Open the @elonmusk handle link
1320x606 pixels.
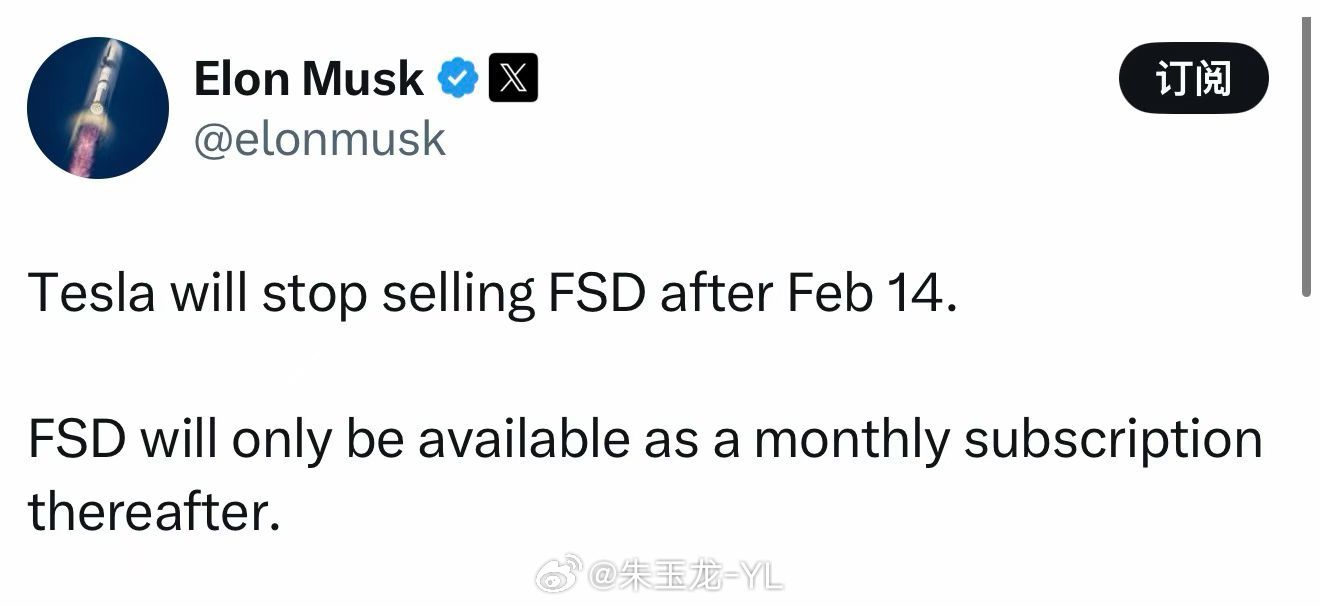(320, 140)
